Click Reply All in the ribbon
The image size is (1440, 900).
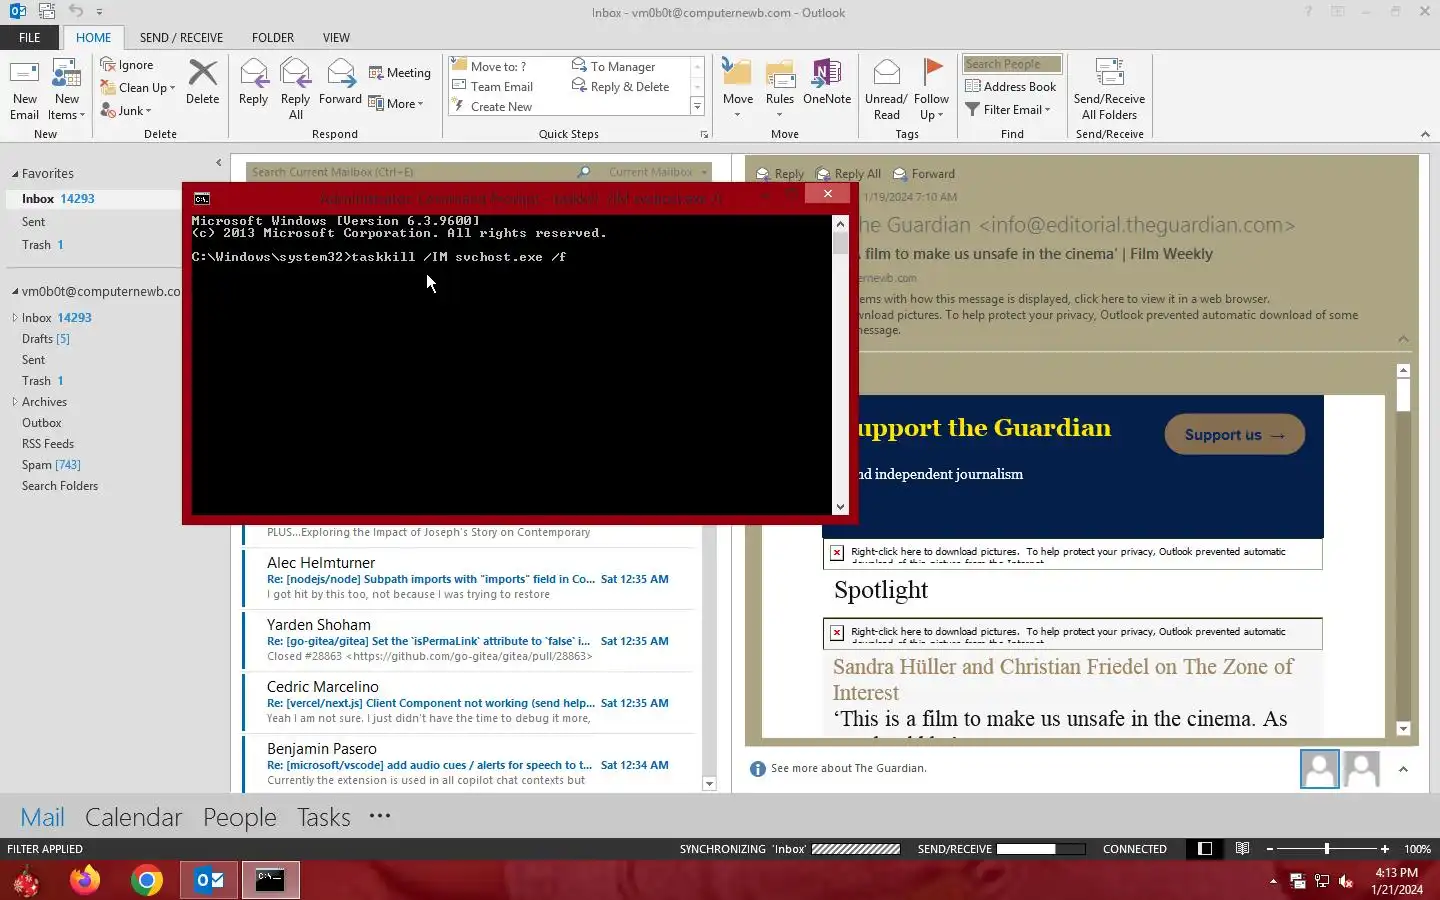click(x=295, y=90)
